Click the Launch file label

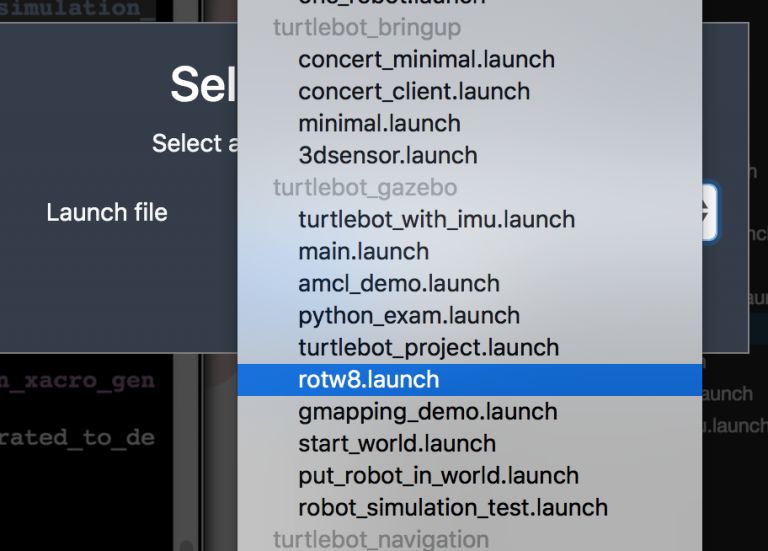tap(107, 213)
